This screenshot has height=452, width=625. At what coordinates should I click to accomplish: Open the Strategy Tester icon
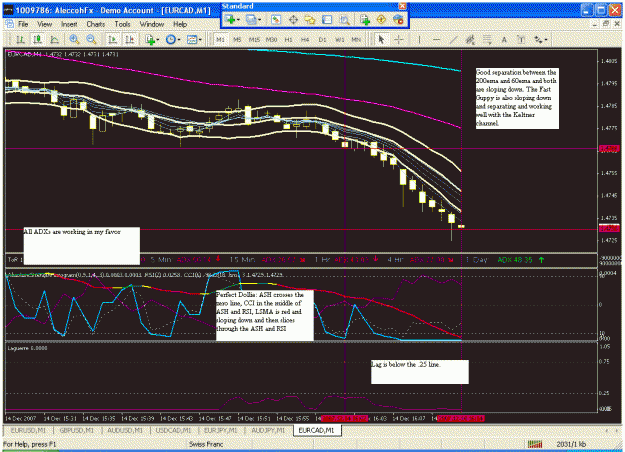tap(344, 20)
